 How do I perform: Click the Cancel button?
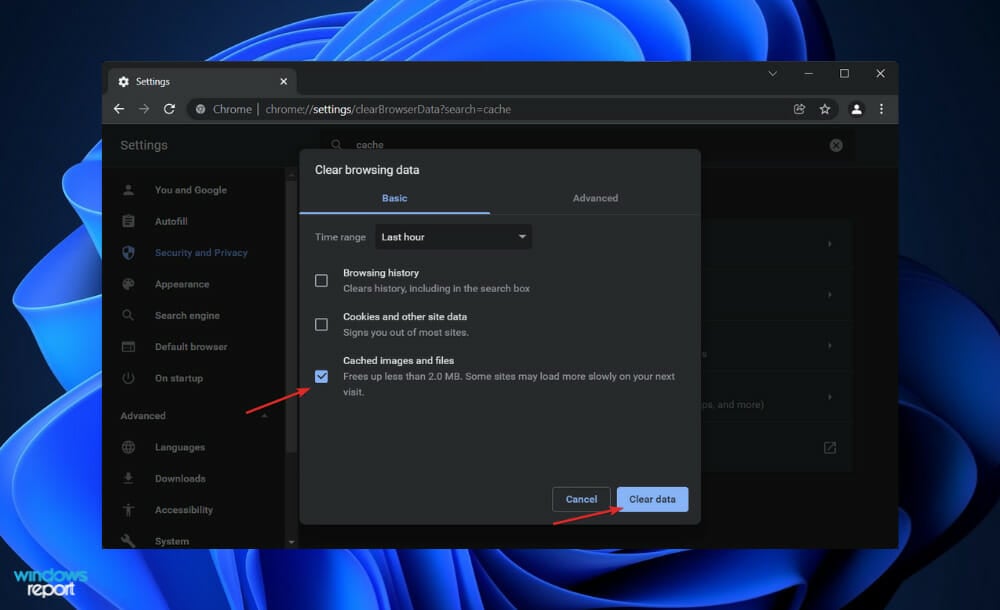click(x=581, y=499)
